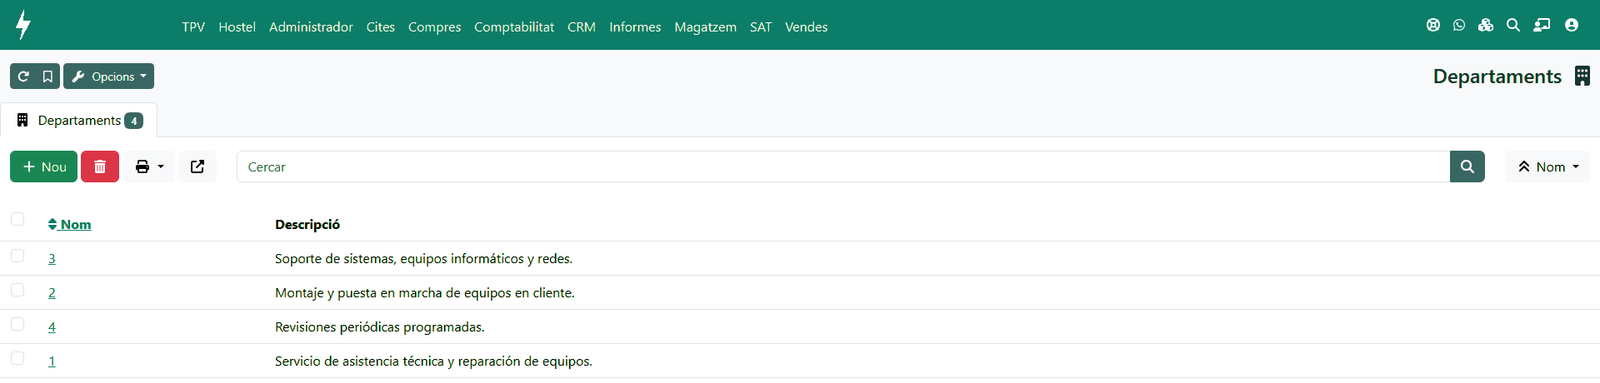Expand the printer dropdown
Viewport: 1600px width, 383px height.
coord(149,167)
